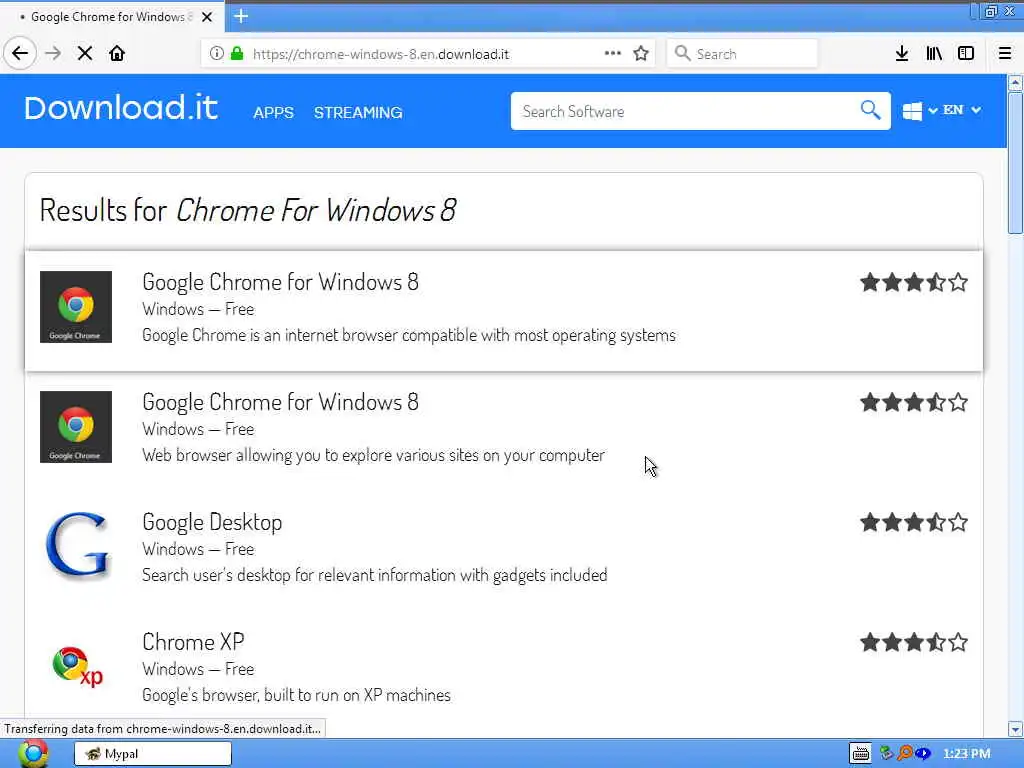Click the Download.it site logo

click(x=121, y=108)
